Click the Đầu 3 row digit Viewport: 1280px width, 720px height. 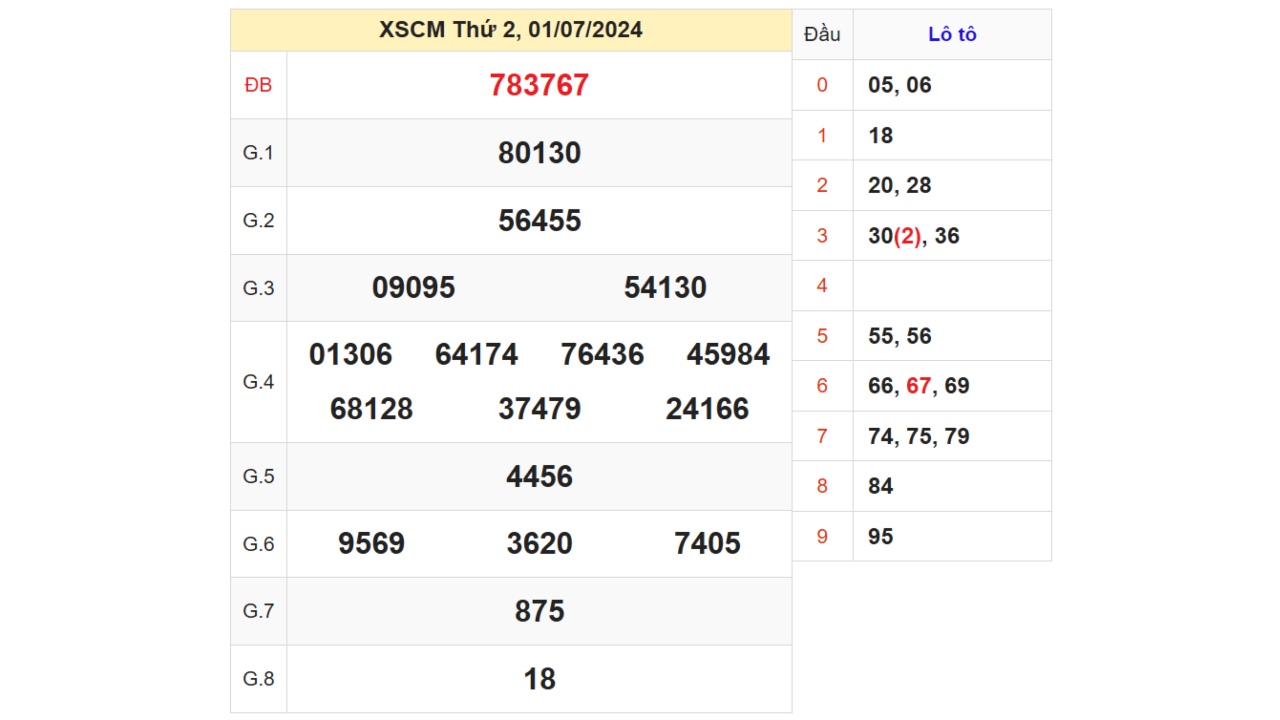(x=822, y=236)
